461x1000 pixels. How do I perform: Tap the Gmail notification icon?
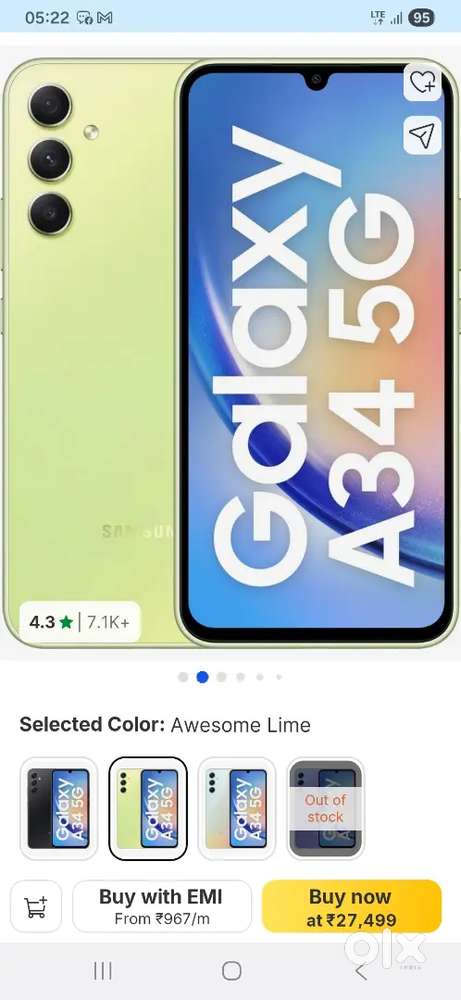click(105, 18)
